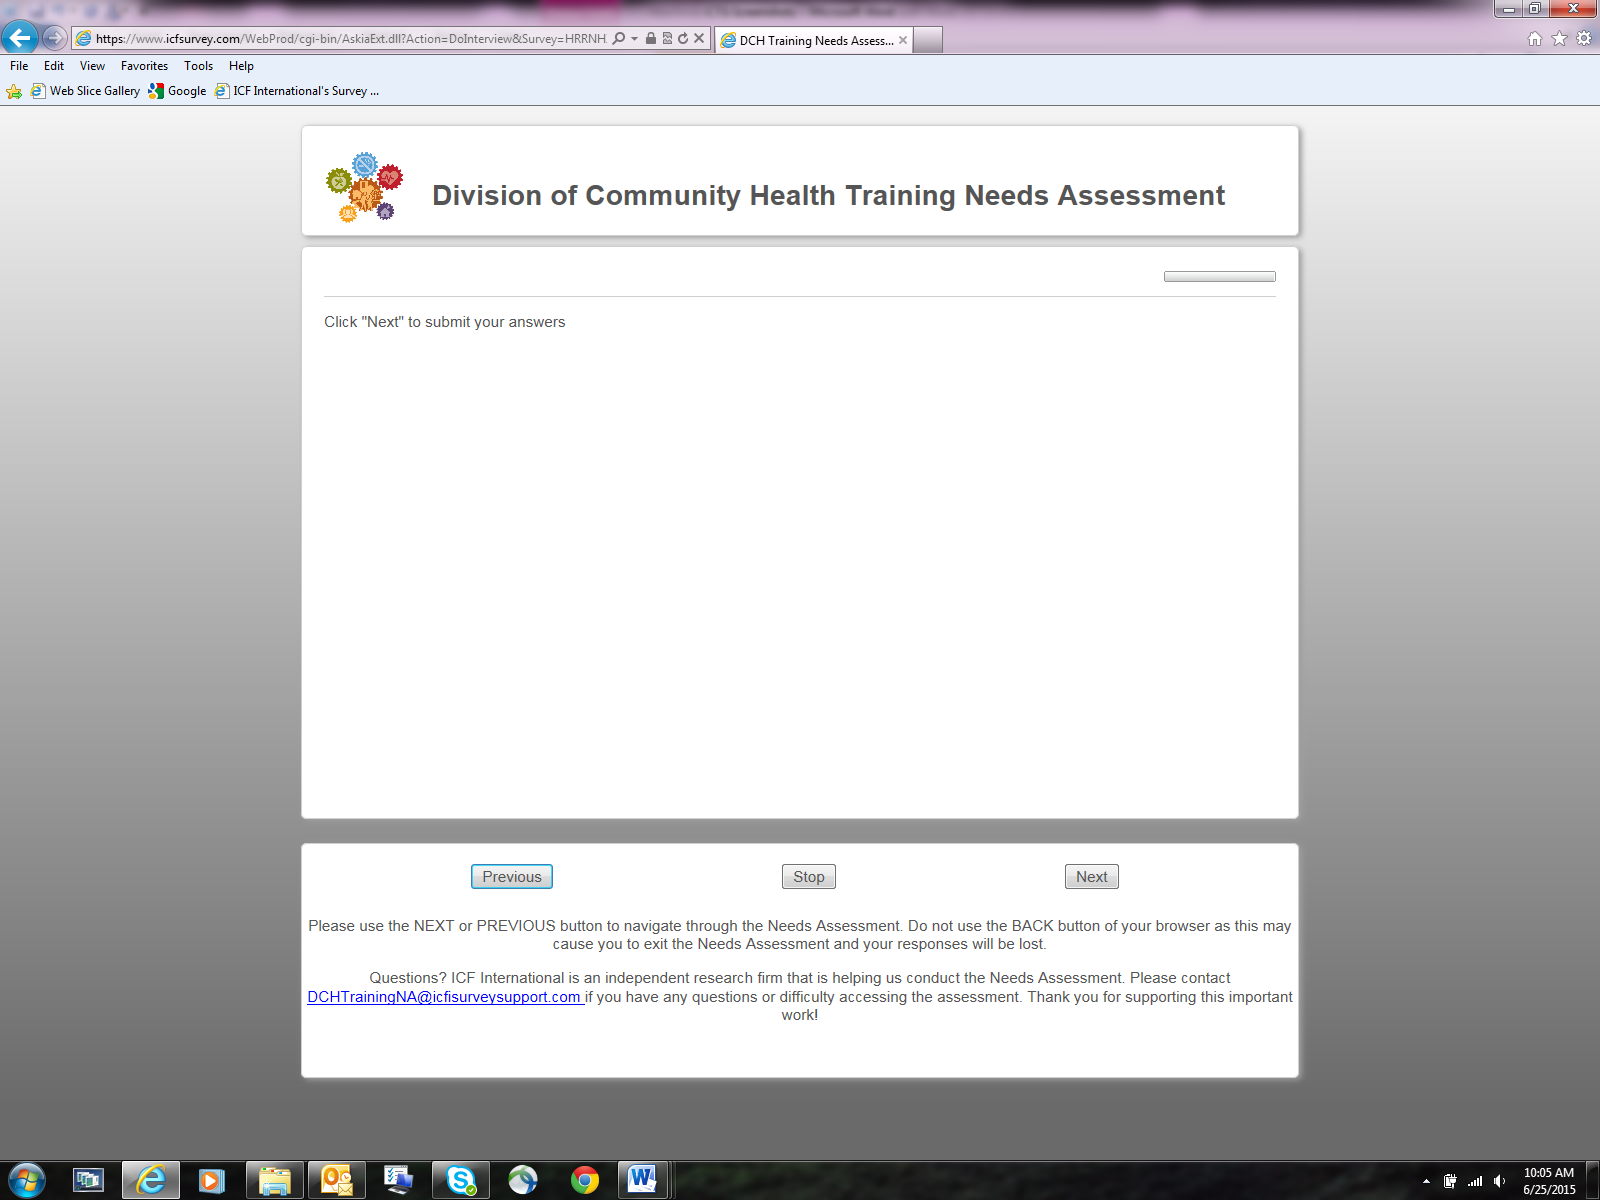The width and height of the screenshot is (1600, 1200).
Task: Open Microsoft Word from taskbar
Action: (642, 1181)
